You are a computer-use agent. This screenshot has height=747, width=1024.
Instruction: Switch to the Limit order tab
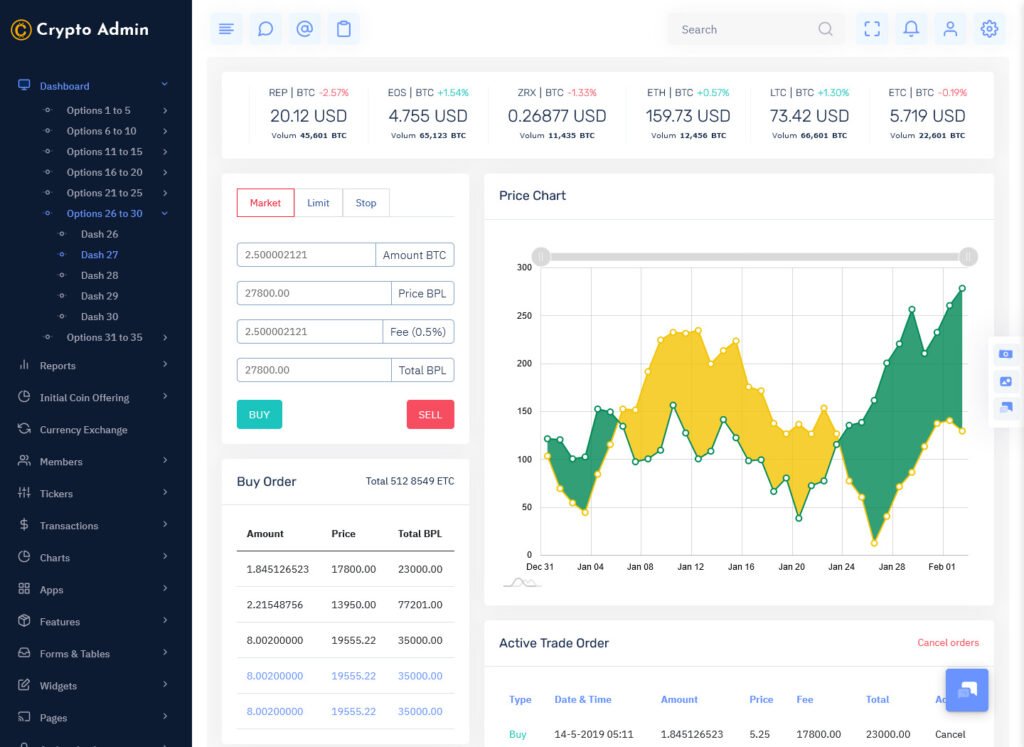coord(318,202)
